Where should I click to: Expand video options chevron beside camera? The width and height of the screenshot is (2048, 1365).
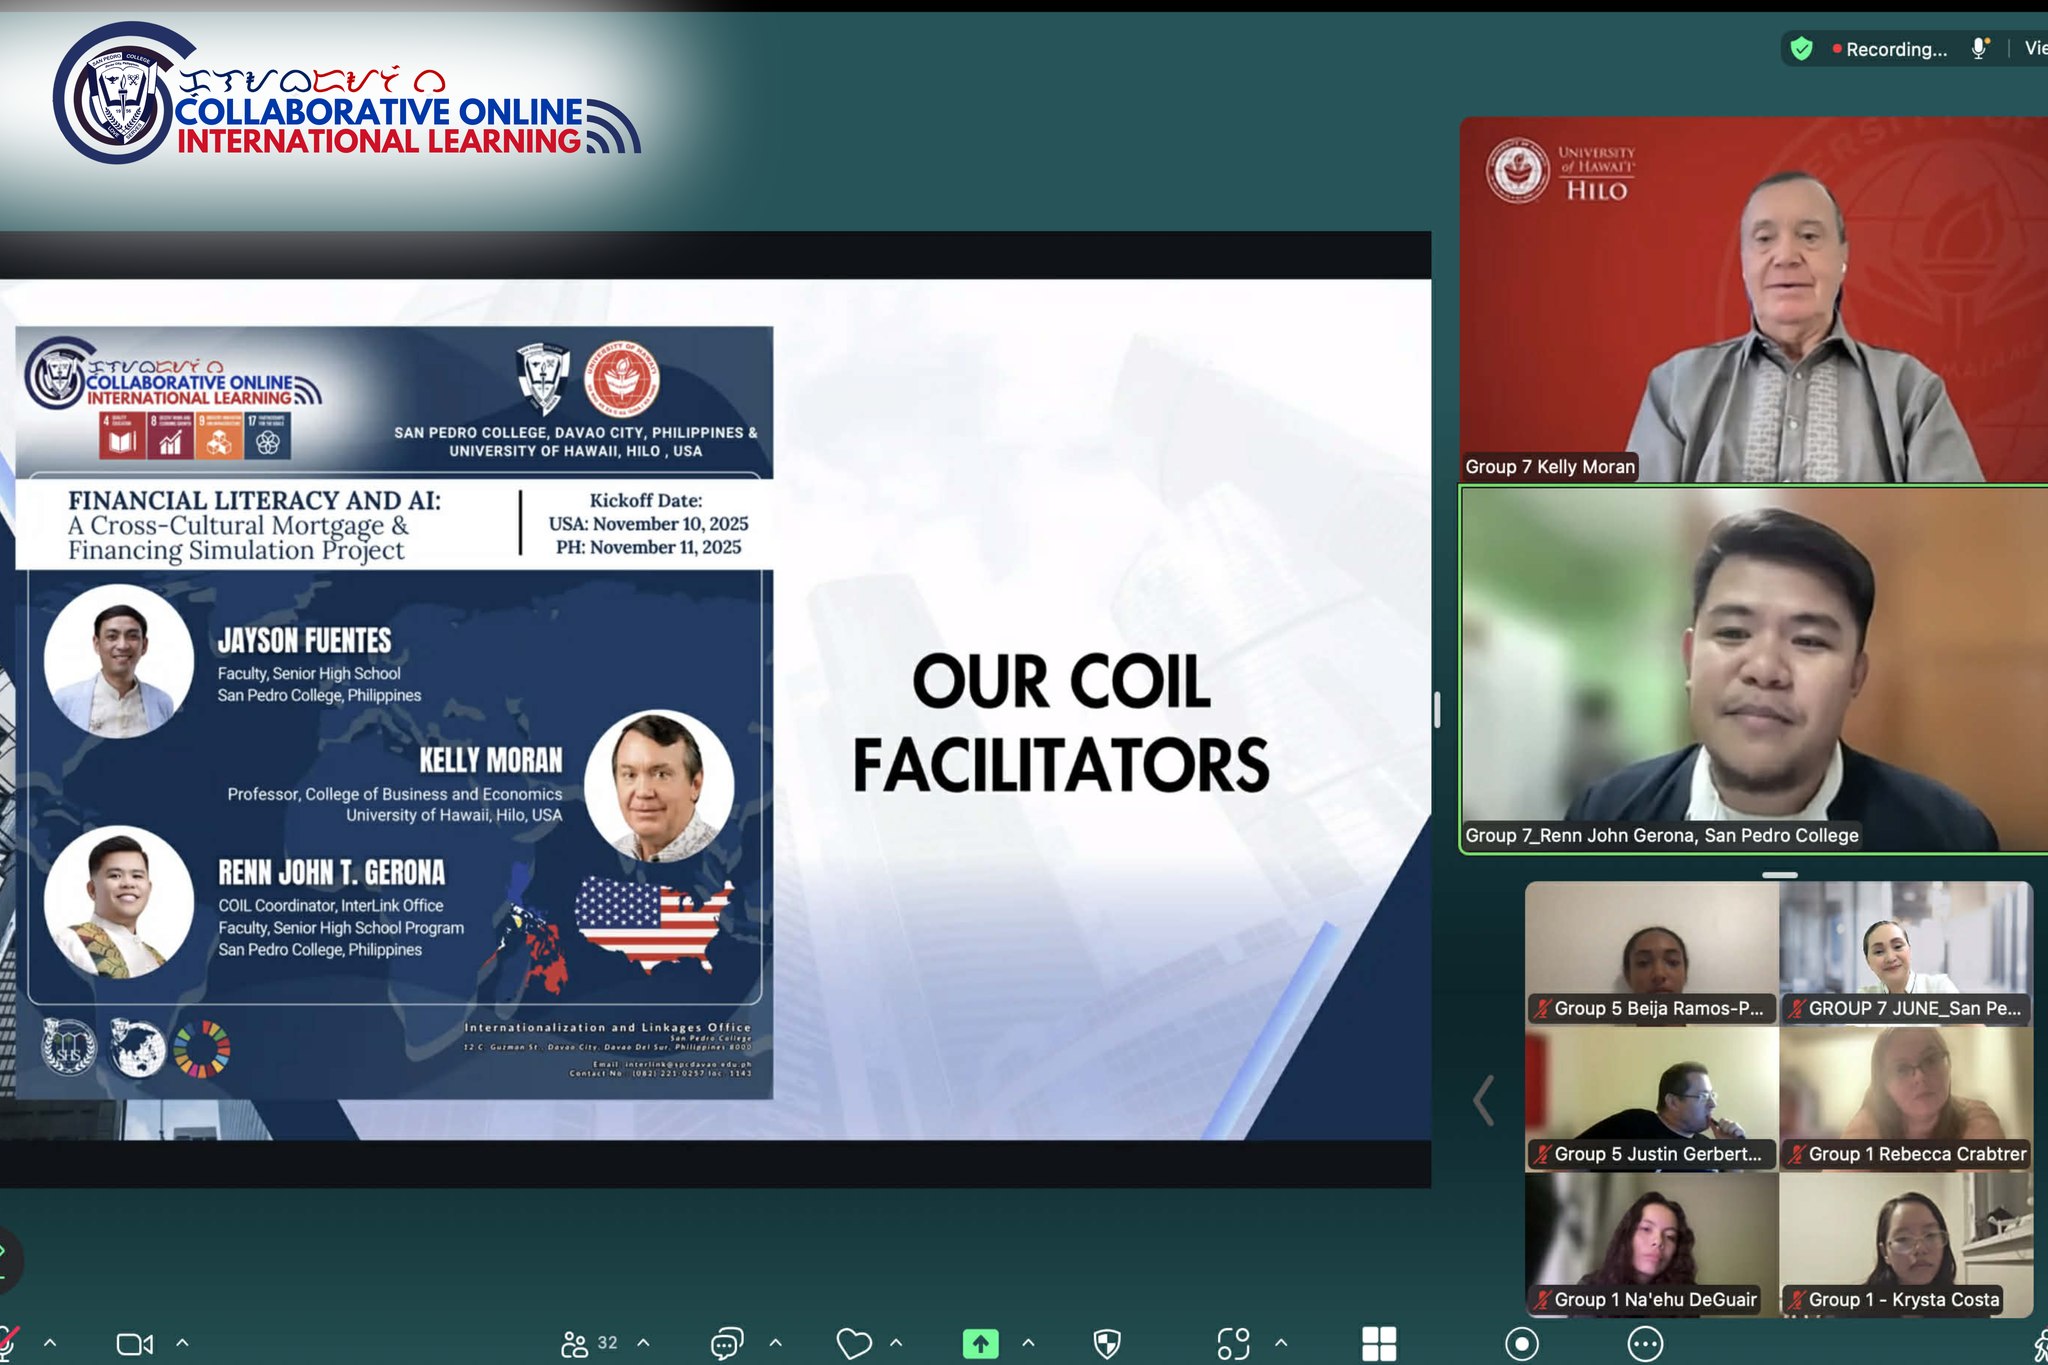coord(182,1343)
